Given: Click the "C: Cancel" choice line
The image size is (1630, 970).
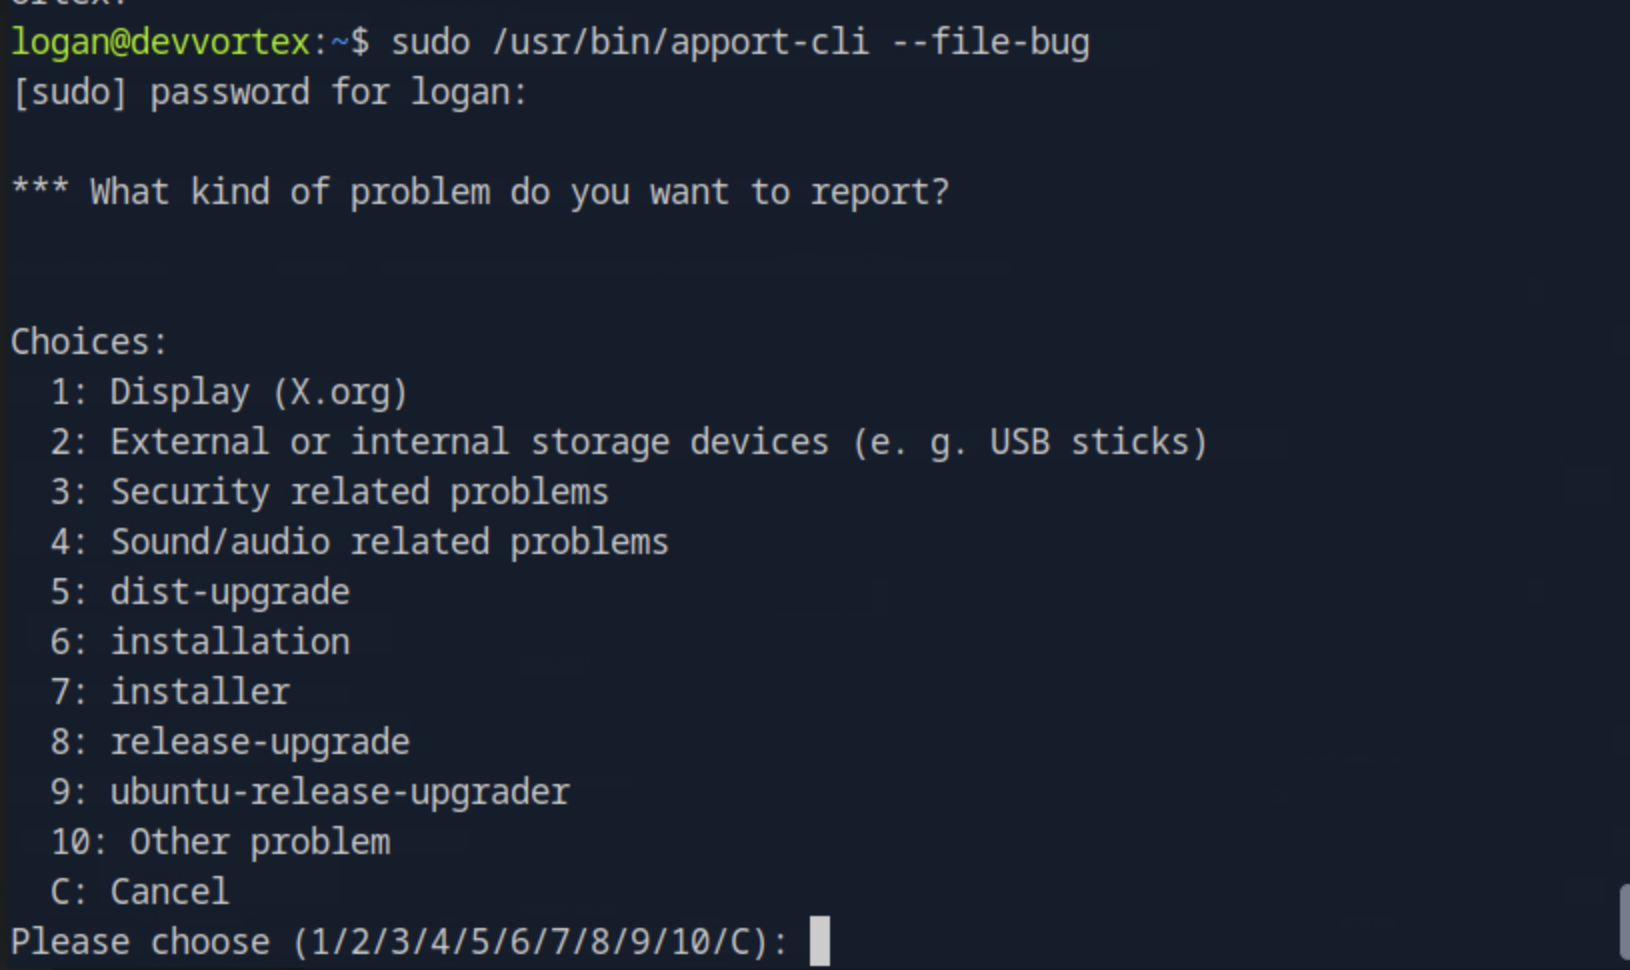Looking at the screenshot, I should (x=140, y=891).
